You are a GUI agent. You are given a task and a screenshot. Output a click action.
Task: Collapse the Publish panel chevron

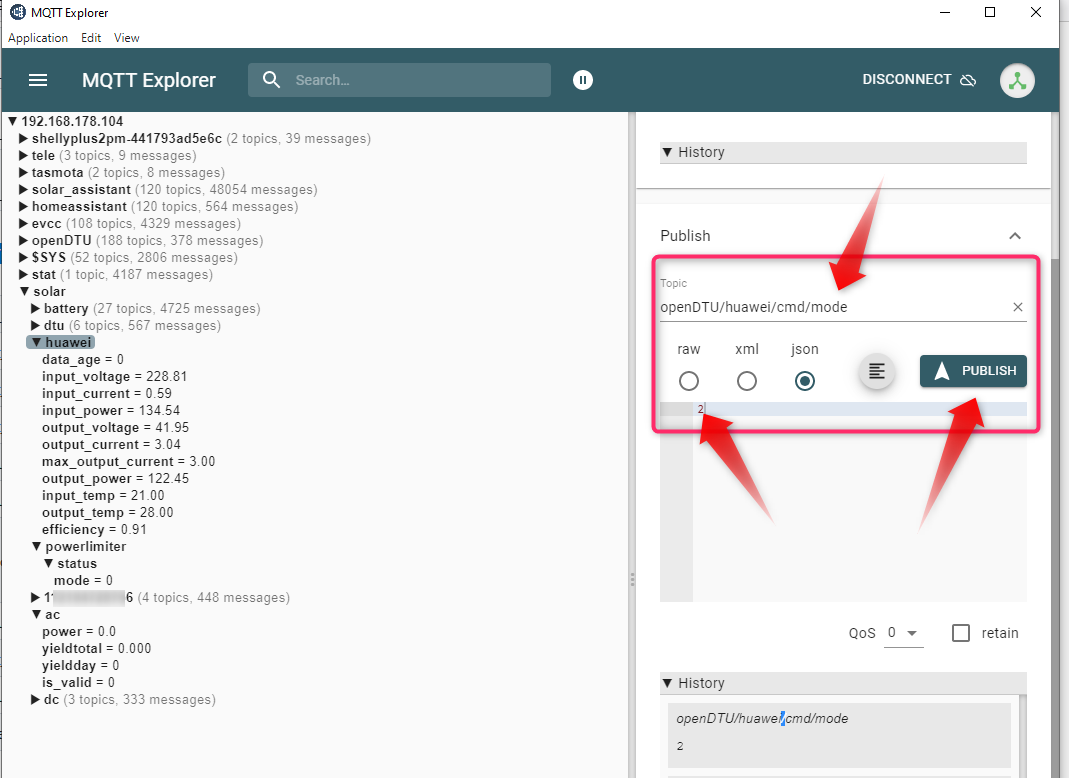coord(1014,236)
